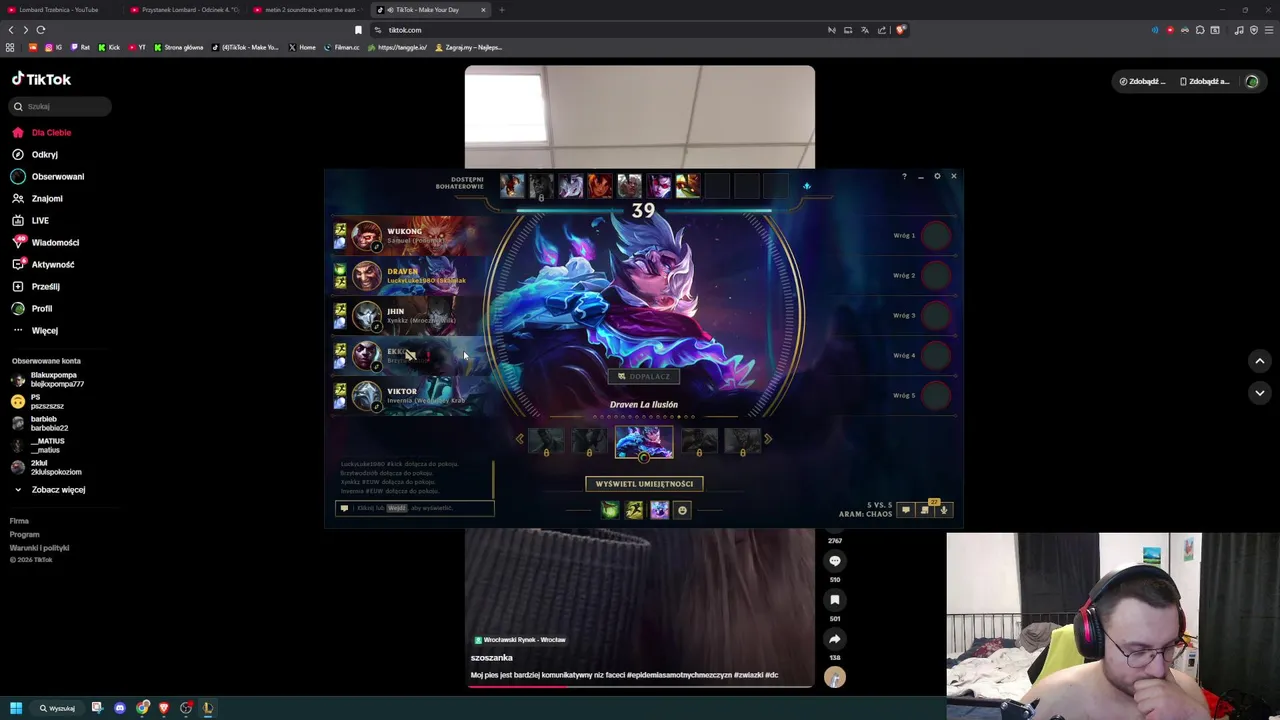Open szoszanka author profile name
This screenshot has height=720, width=1280.
(x=492, y=658)
